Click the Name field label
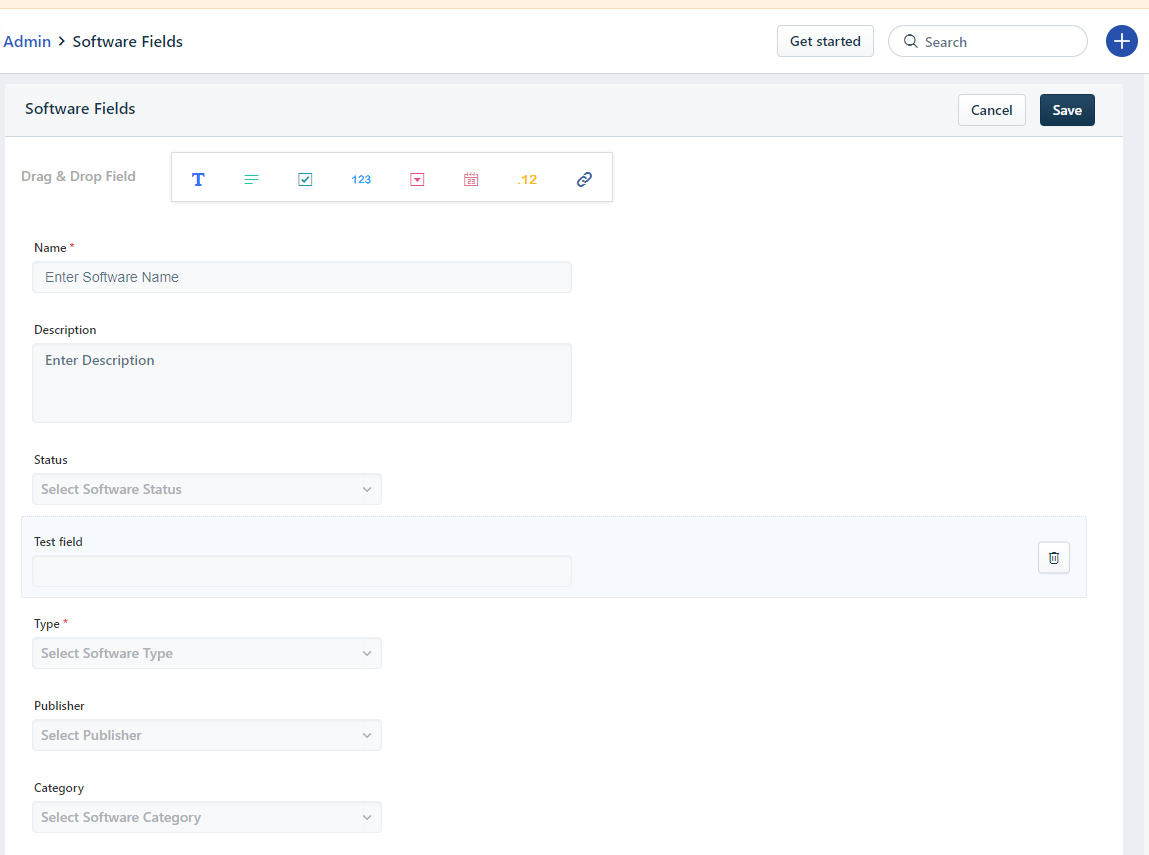Screen dimensions: 1149x855 click(50, 248)
